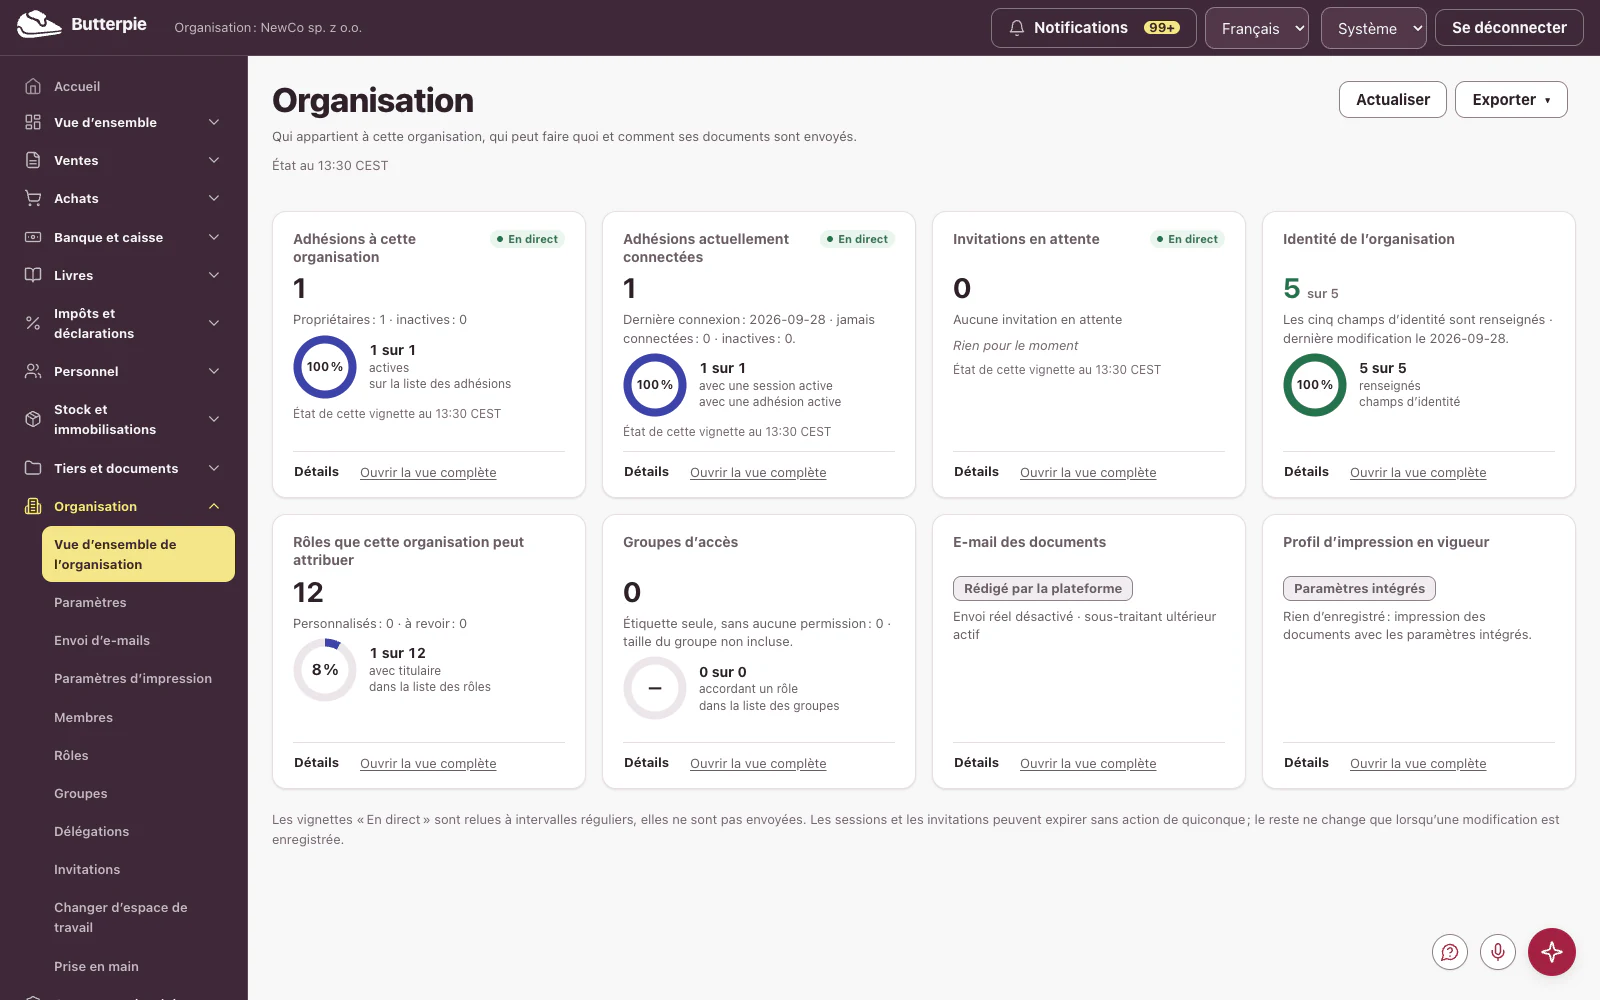Image resolution: width=1600 pixels, height=1000 pixels.
Task: Open full view for Groupes d'accès
Action: click(x=758, y=763)
